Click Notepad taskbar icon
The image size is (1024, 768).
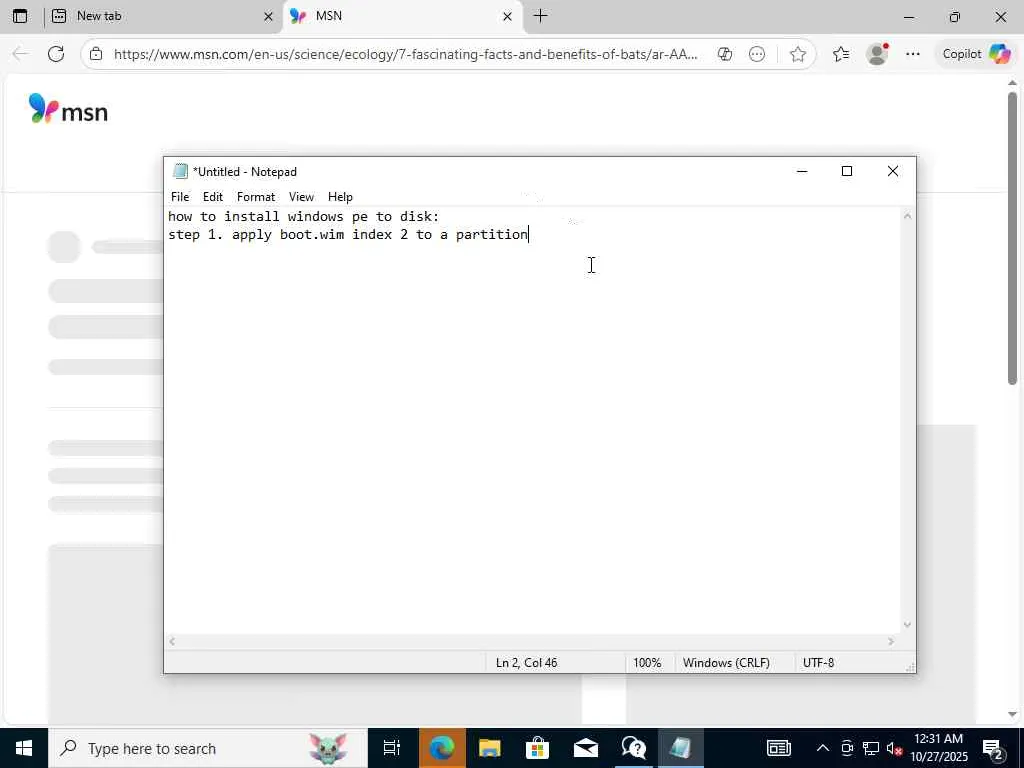680,748
